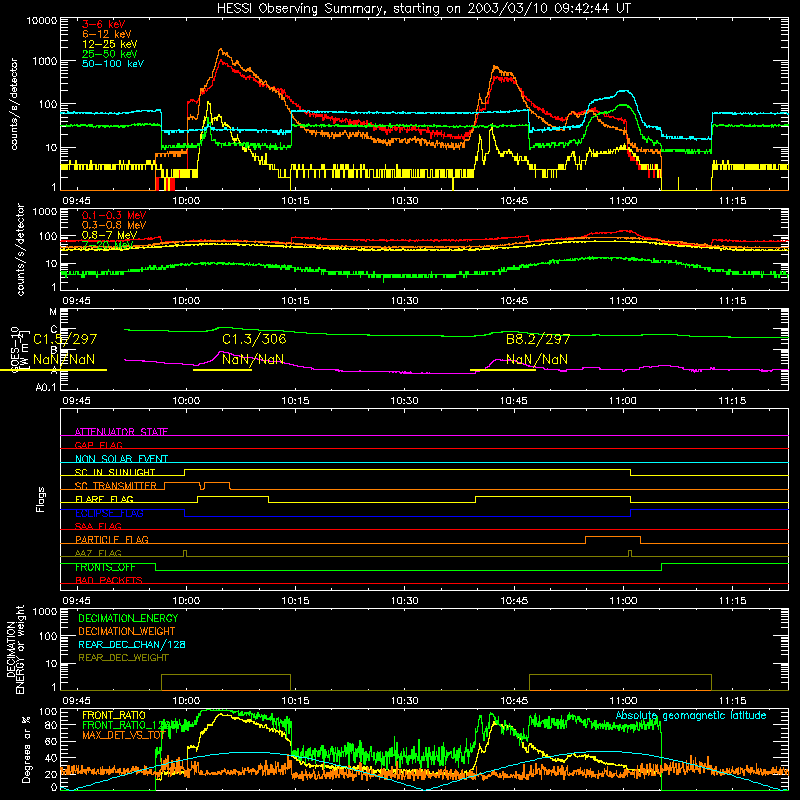
Task: Click the REAR_DEC_WEIGHT legend label
Action: (x=123, y=658)
